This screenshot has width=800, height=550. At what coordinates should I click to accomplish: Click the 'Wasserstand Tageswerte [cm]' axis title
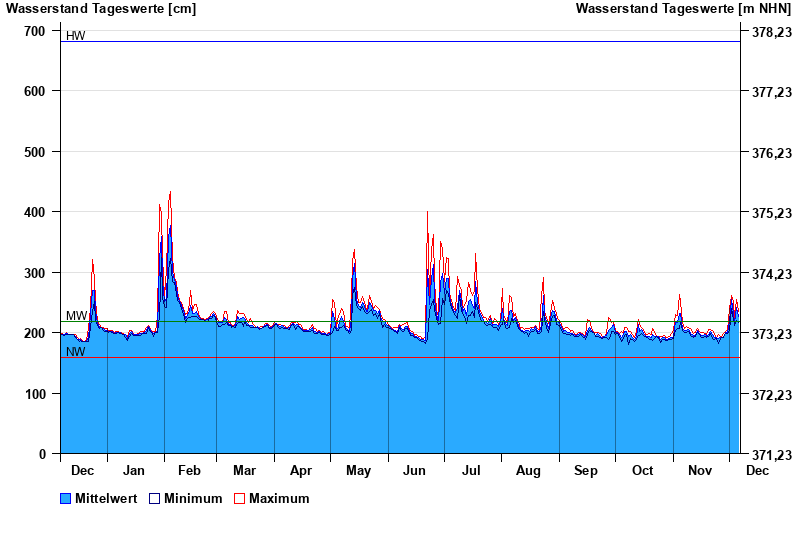pyautogui.click(x=101, y=9)
